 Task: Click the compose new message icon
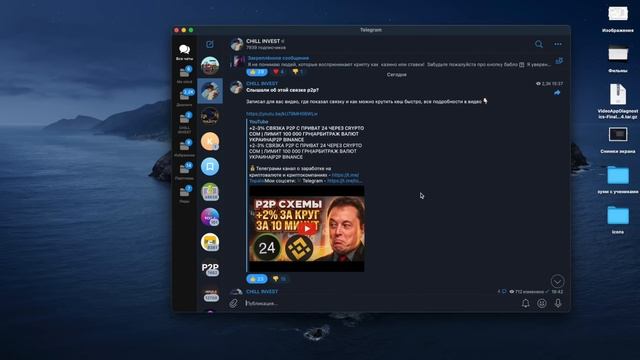click(210, 44)
